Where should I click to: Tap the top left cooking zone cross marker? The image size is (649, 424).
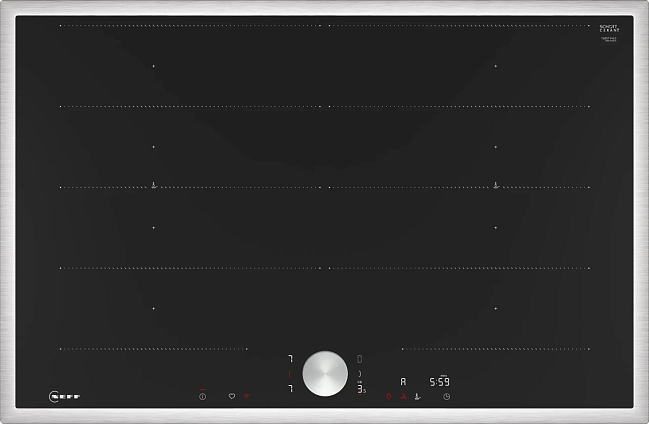click(154, 66)
